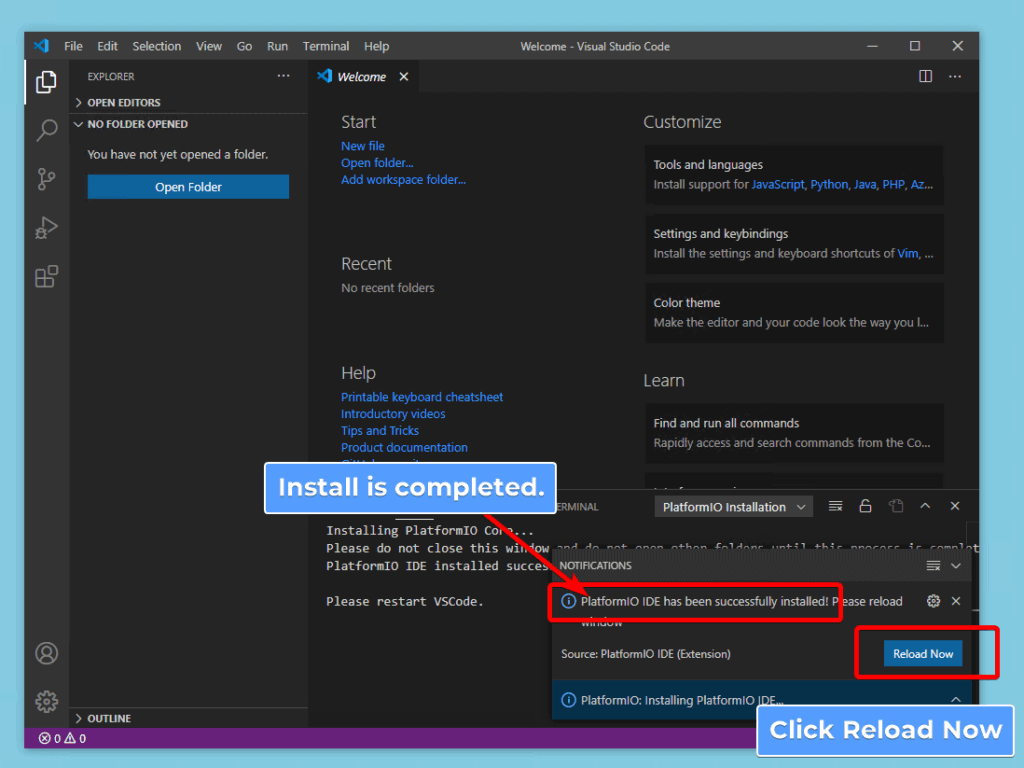1024x768 pixels.
Task: Click 'You have not yet opened a folder.' text
Action: 178,155
